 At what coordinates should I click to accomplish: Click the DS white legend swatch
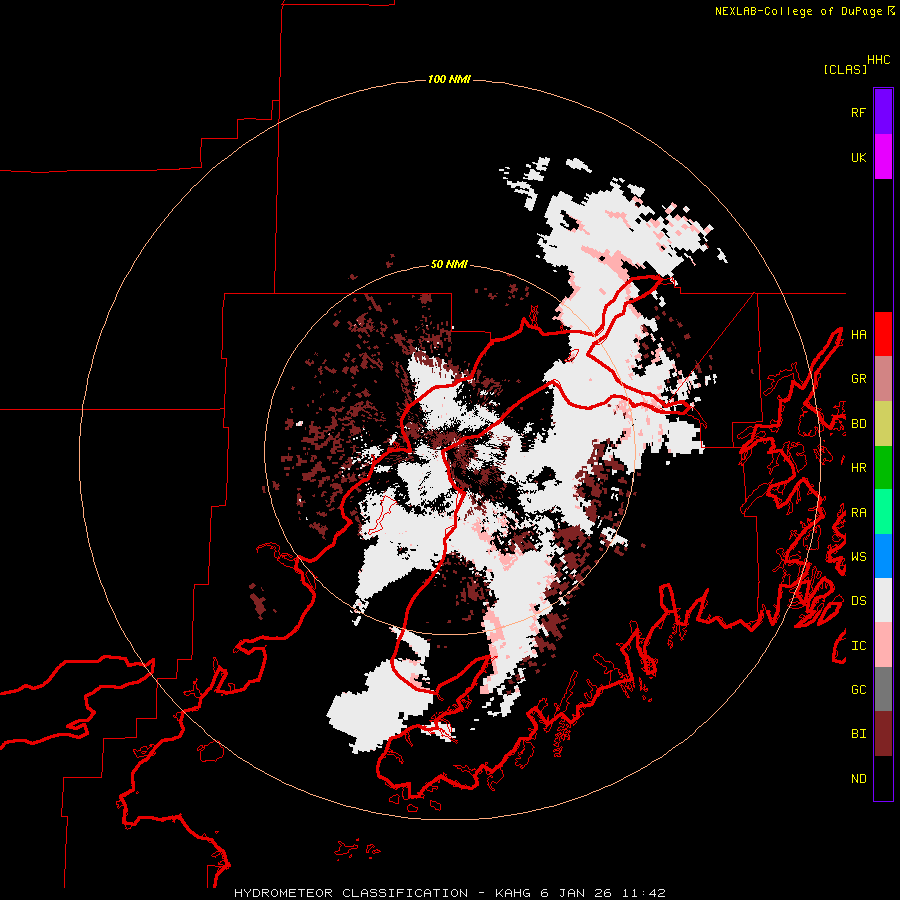click(883, 600)
